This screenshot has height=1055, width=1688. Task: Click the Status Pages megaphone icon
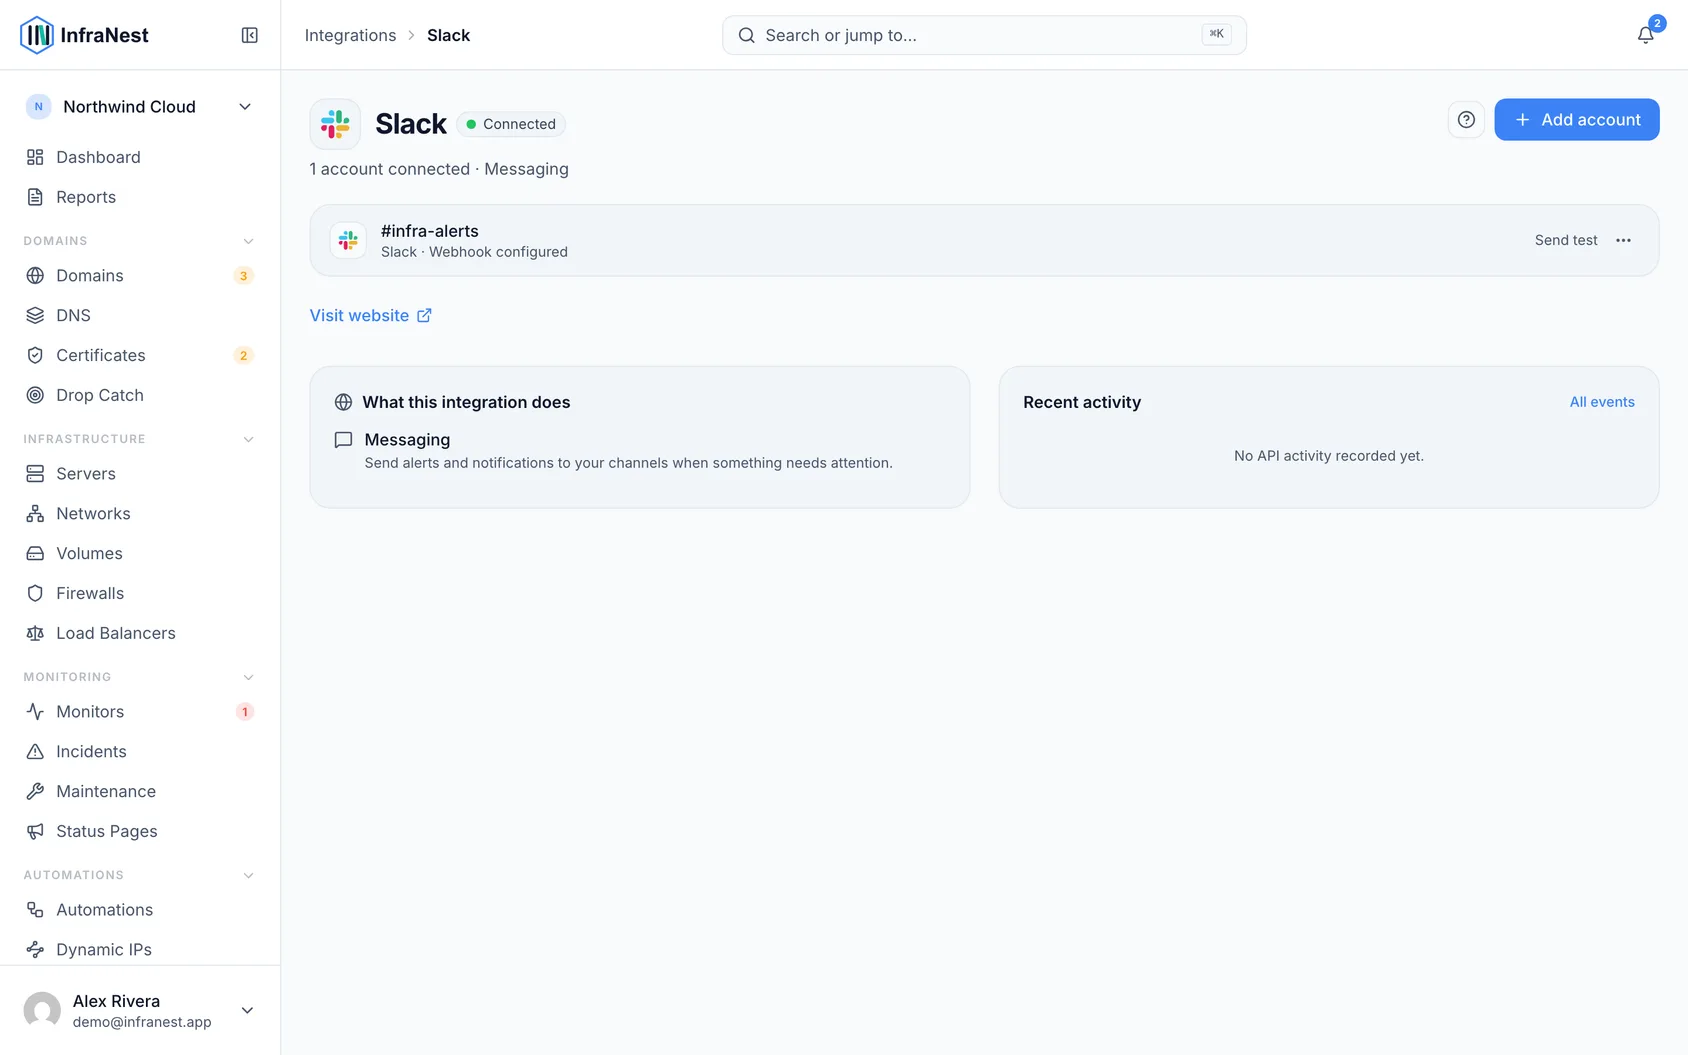[x=35, y=832]
